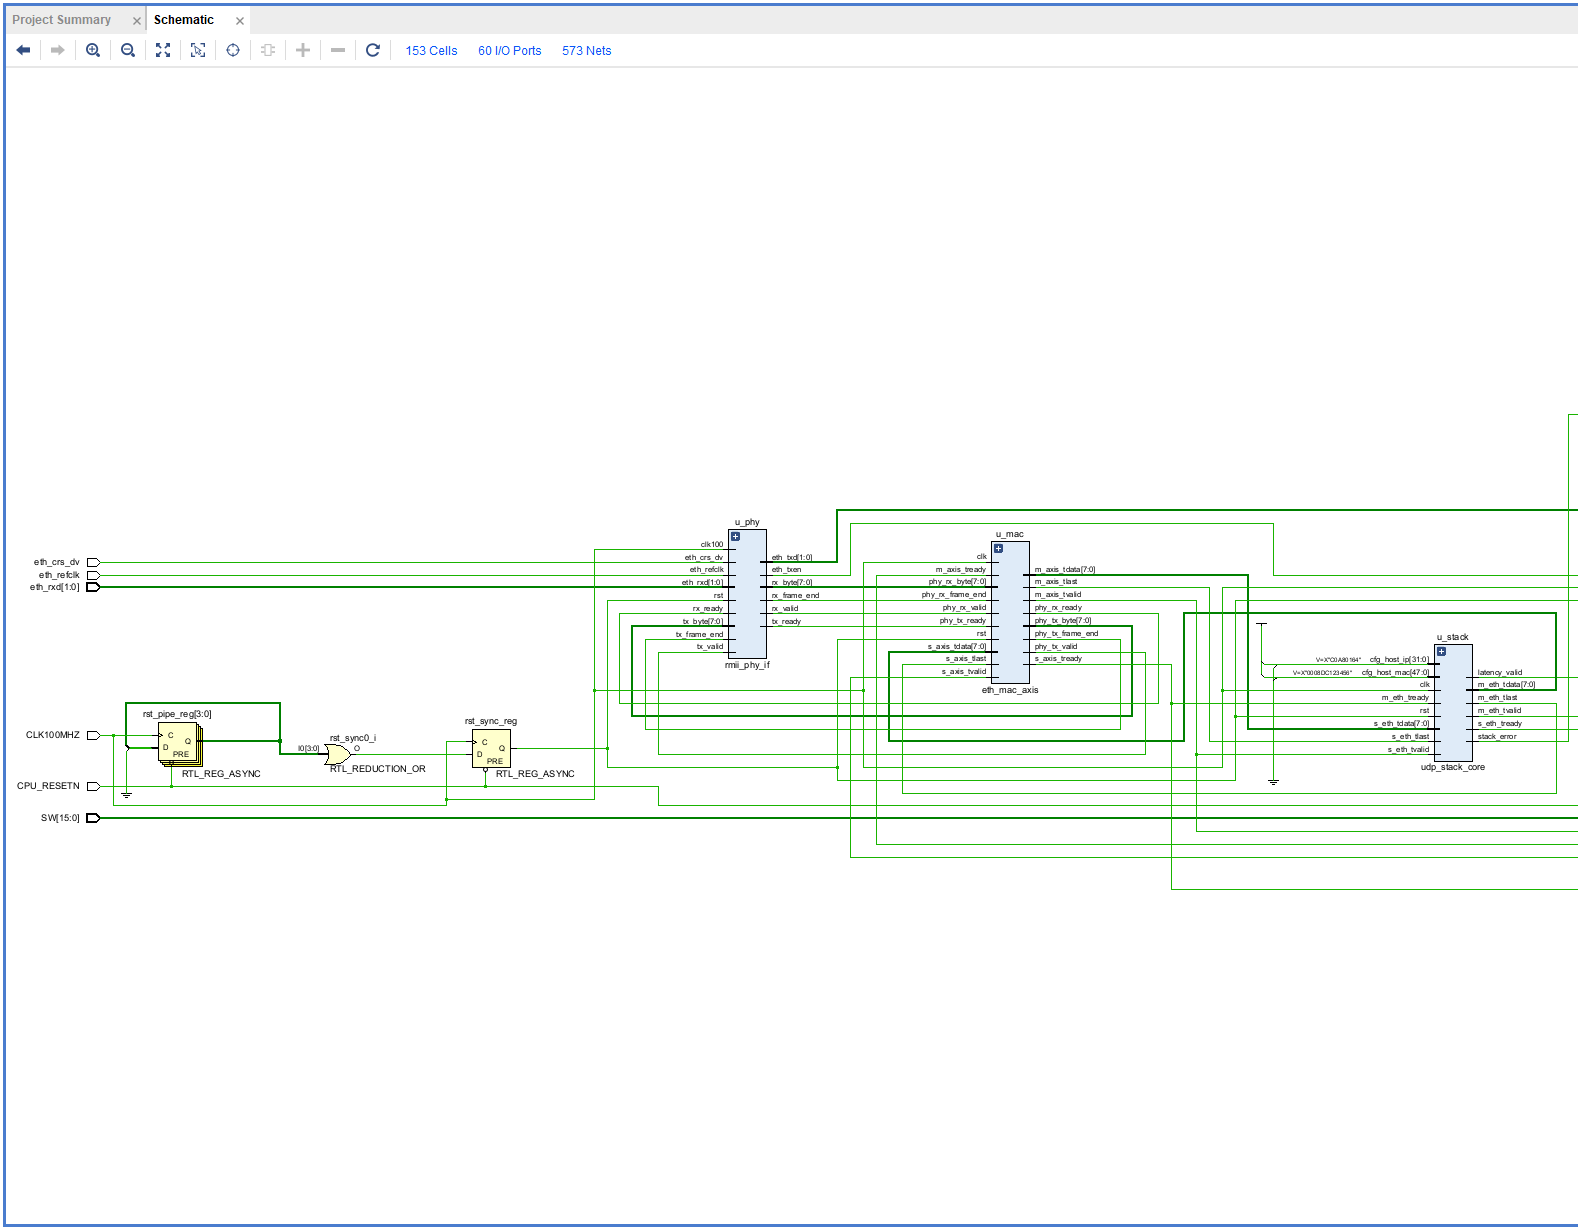Close the Project Summary tab

tap(137, 21)
